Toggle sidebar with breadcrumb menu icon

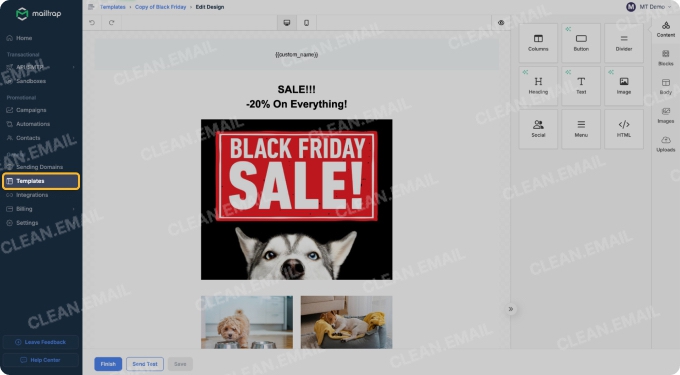pyautogui.click(x=91, y=7)
